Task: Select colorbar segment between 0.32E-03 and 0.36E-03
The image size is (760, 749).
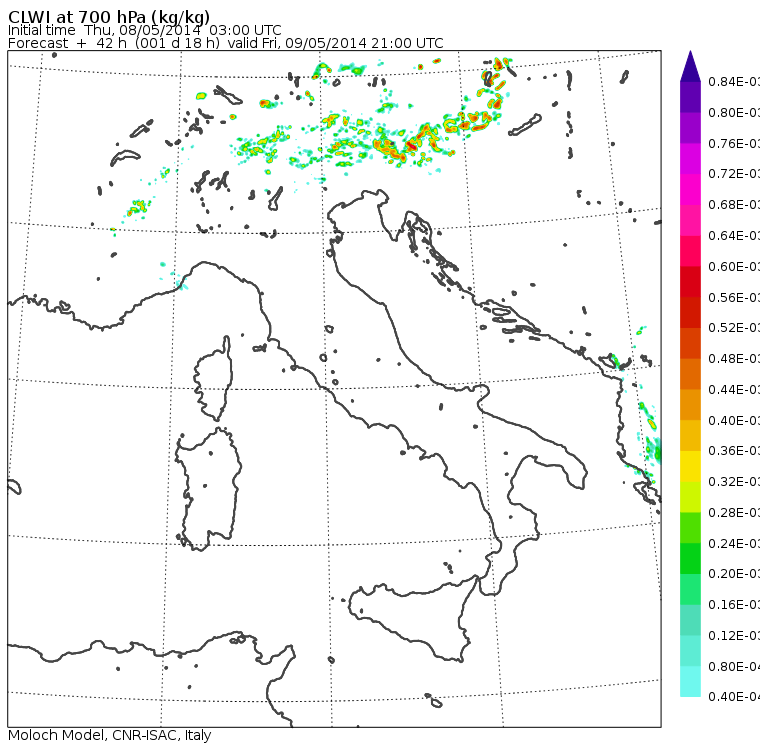Action: tap(690, 466)
